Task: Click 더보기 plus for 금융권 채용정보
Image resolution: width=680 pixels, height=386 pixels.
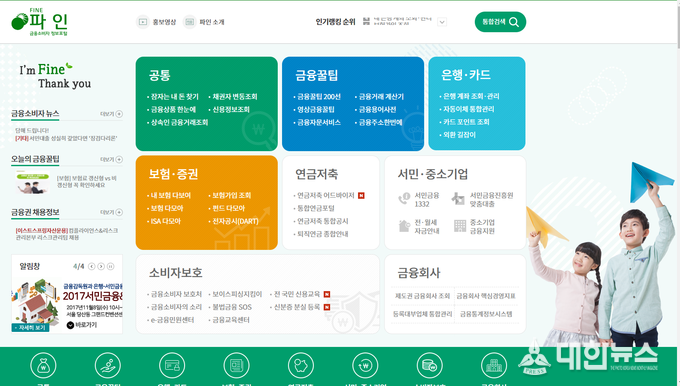Action: 118,213
